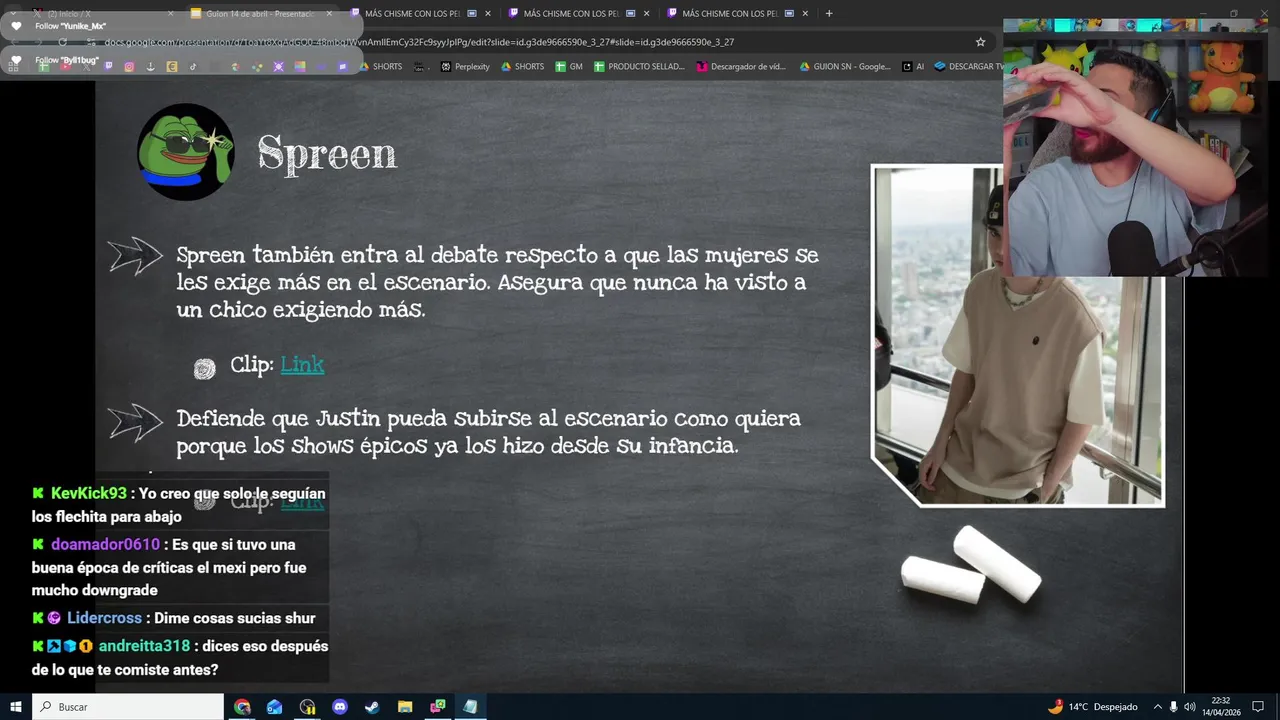Screen dimensions: 1280x720
Task: Open the notepad-style app on taskbar
Action: pyautogui.click(x=470, y=706)
